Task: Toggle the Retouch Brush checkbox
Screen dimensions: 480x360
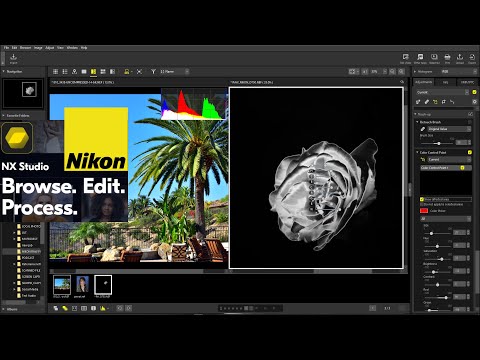Action: click(470, 122)
